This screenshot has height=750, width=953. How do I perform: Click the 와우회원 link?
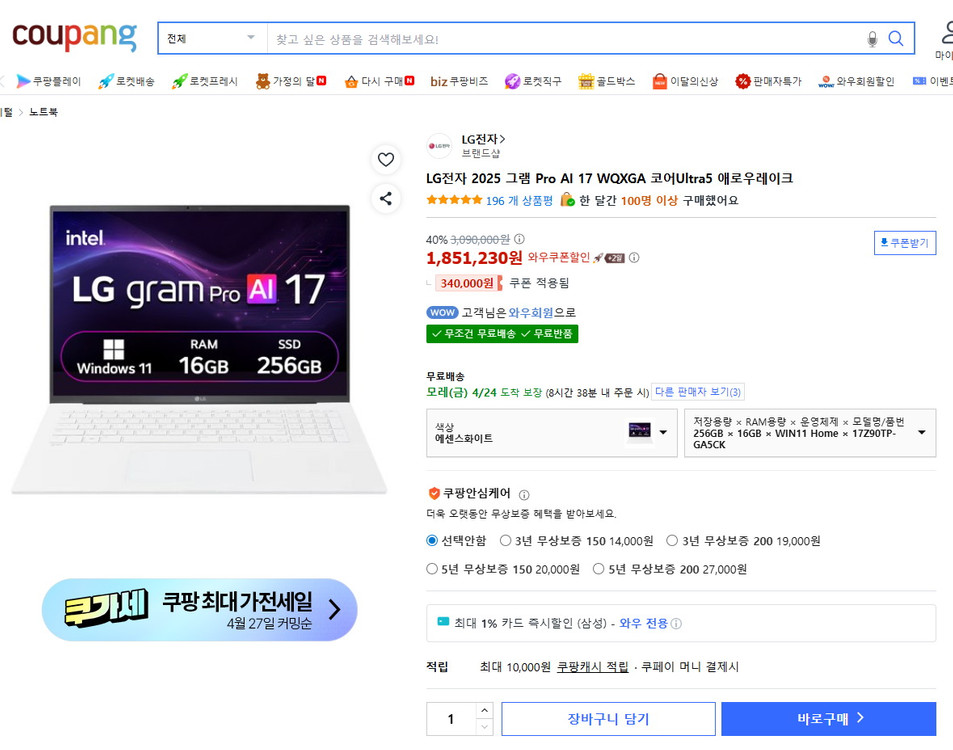(x=531, y=312)
